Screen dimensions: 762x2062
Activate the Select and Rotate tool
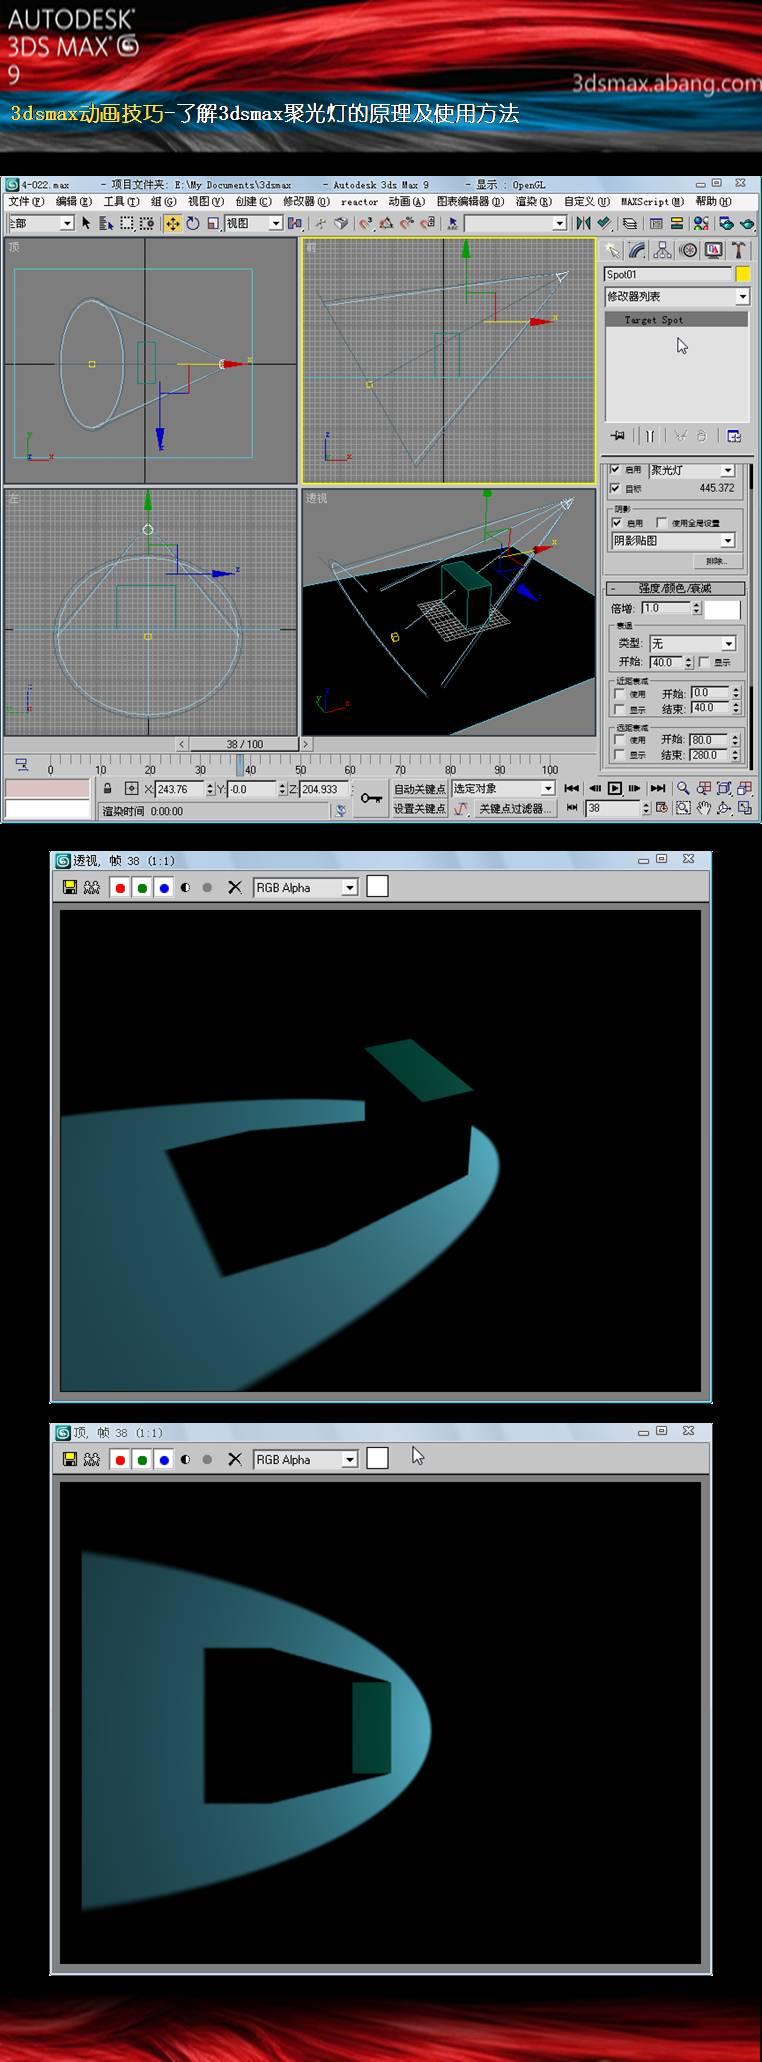(192, 223)
